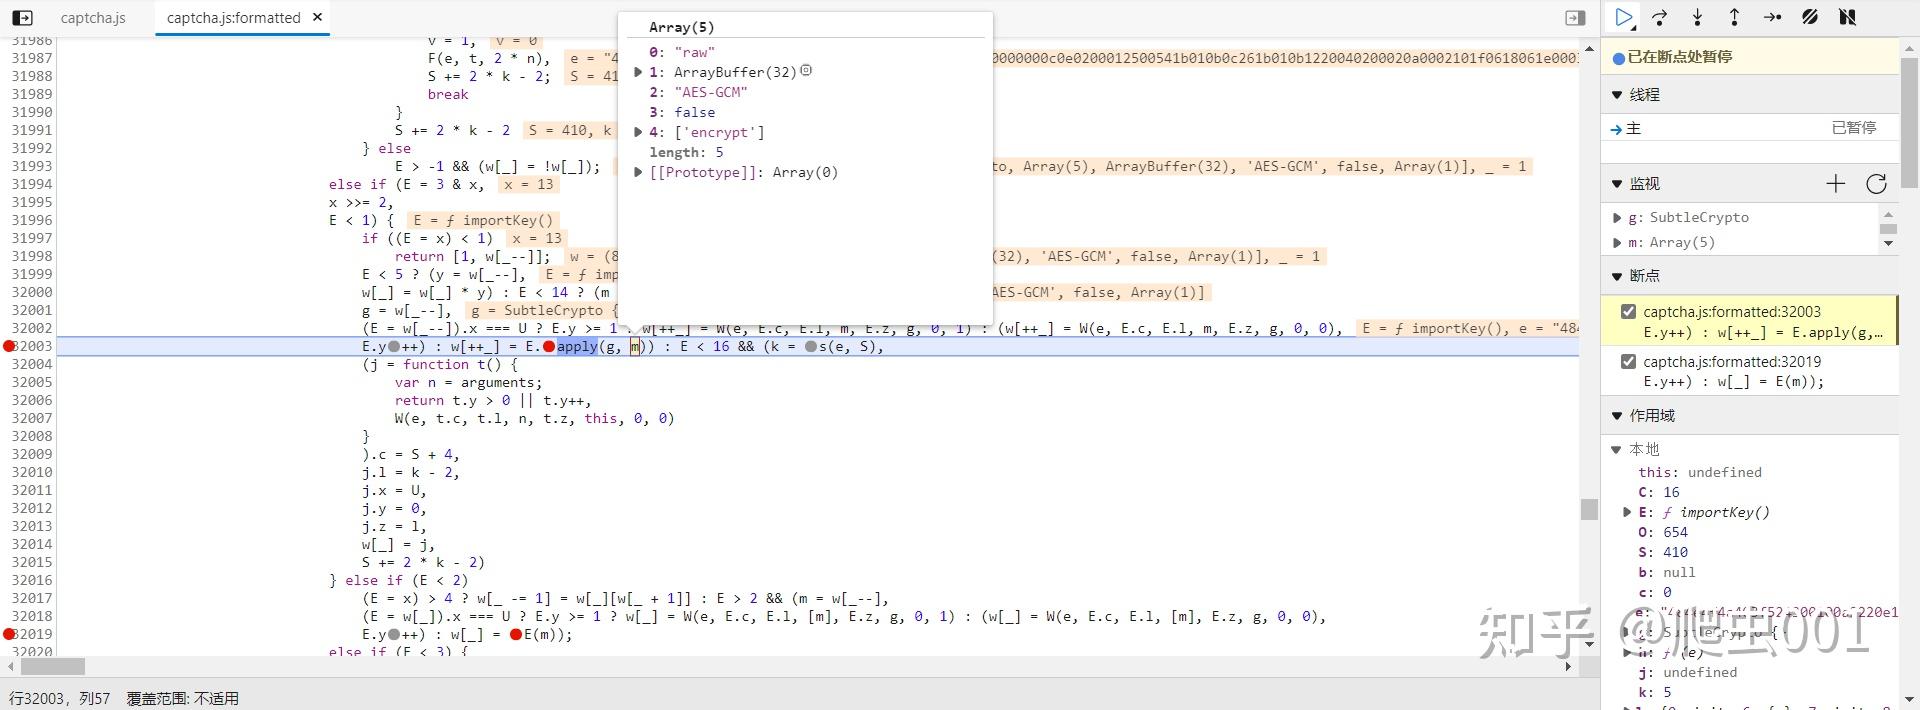1920x710 pixels.
Task: Click line number 32016 in gutter
Action: [32, 580]
